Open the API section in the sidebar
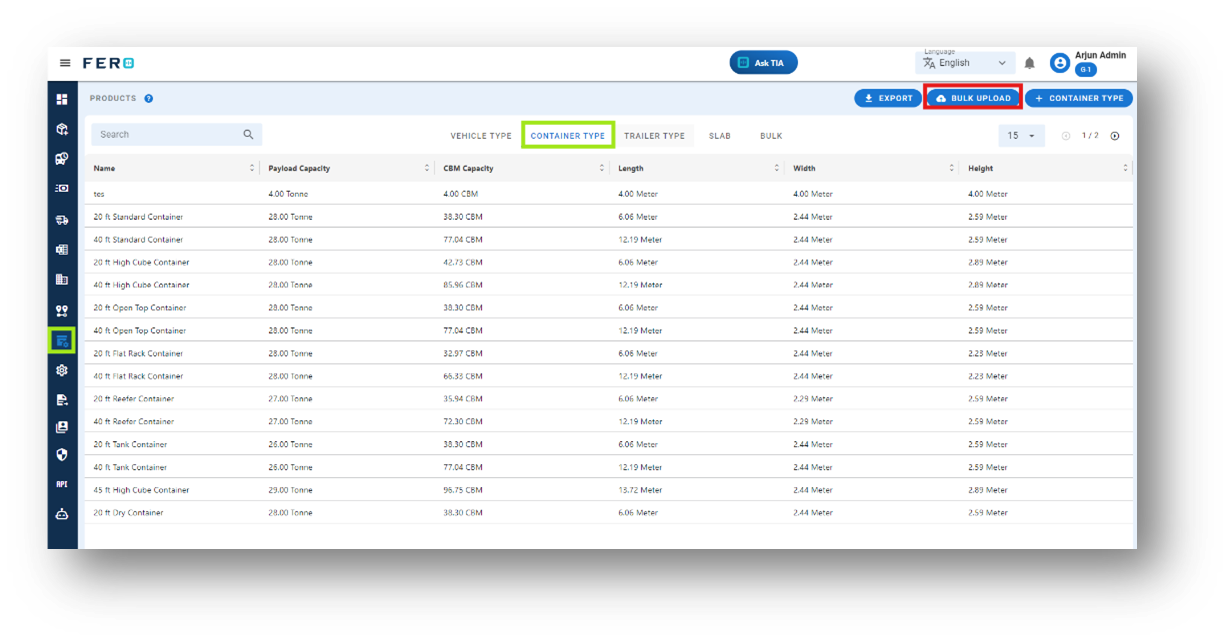Screen dimensions: 1232x644 [62, 484]
